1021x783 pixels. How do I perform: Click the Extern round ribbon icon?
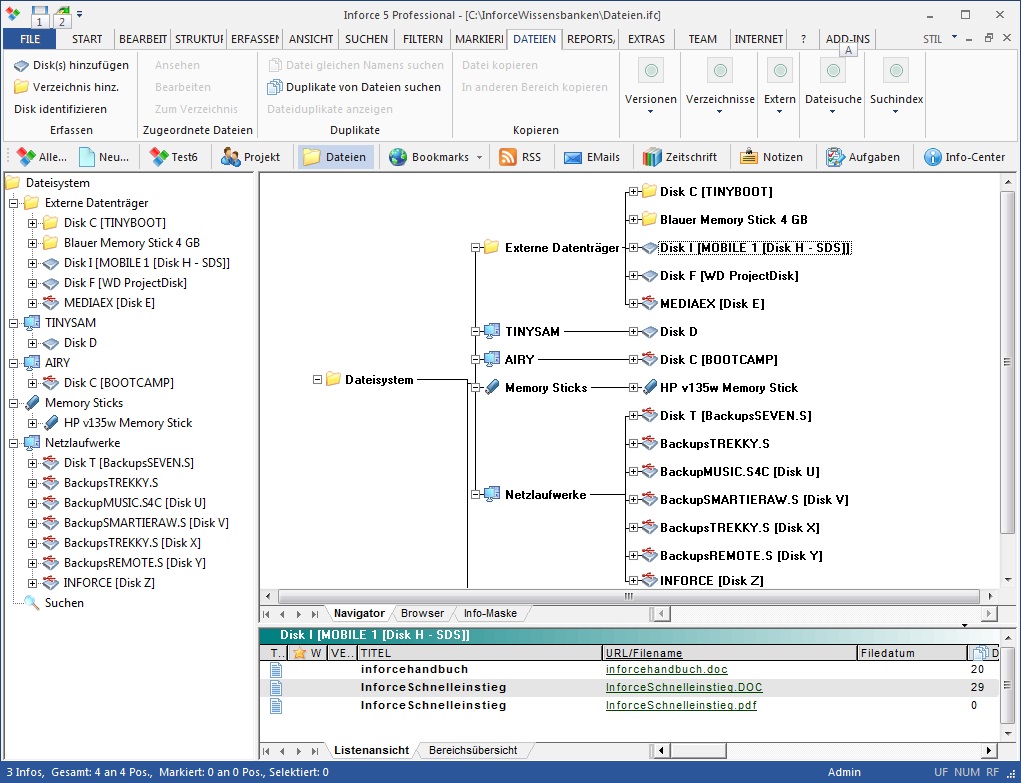pyautogui.click(x=779, y=71)
